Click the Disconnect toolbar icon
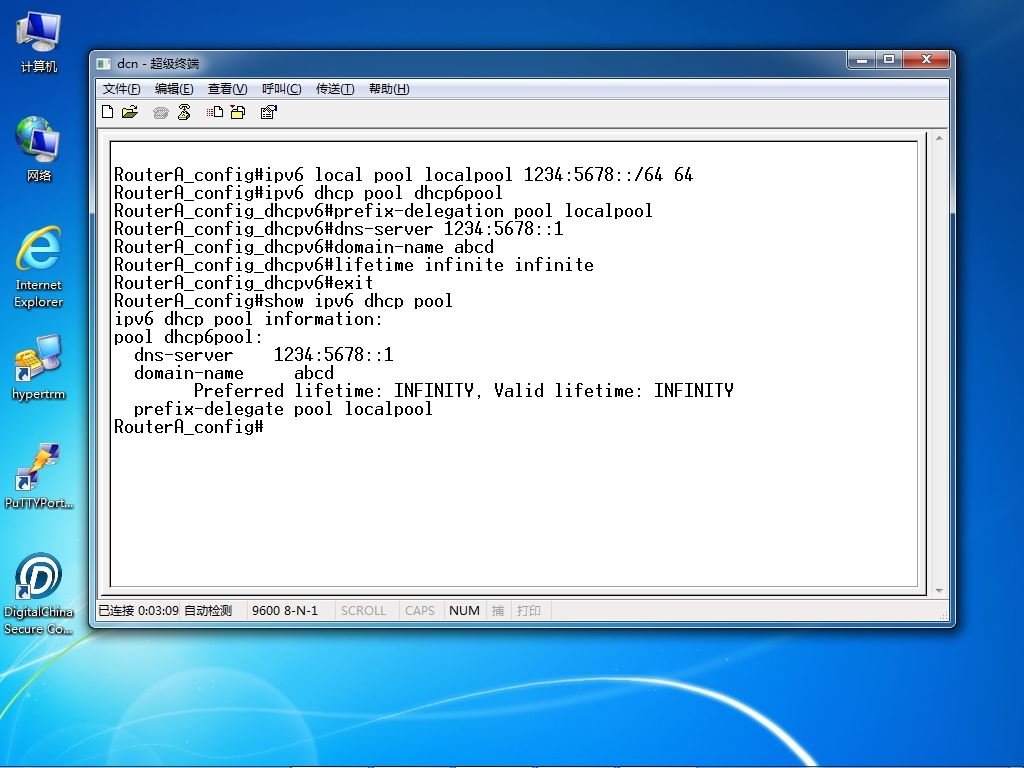1024x768 pixels. pos(184,112)
